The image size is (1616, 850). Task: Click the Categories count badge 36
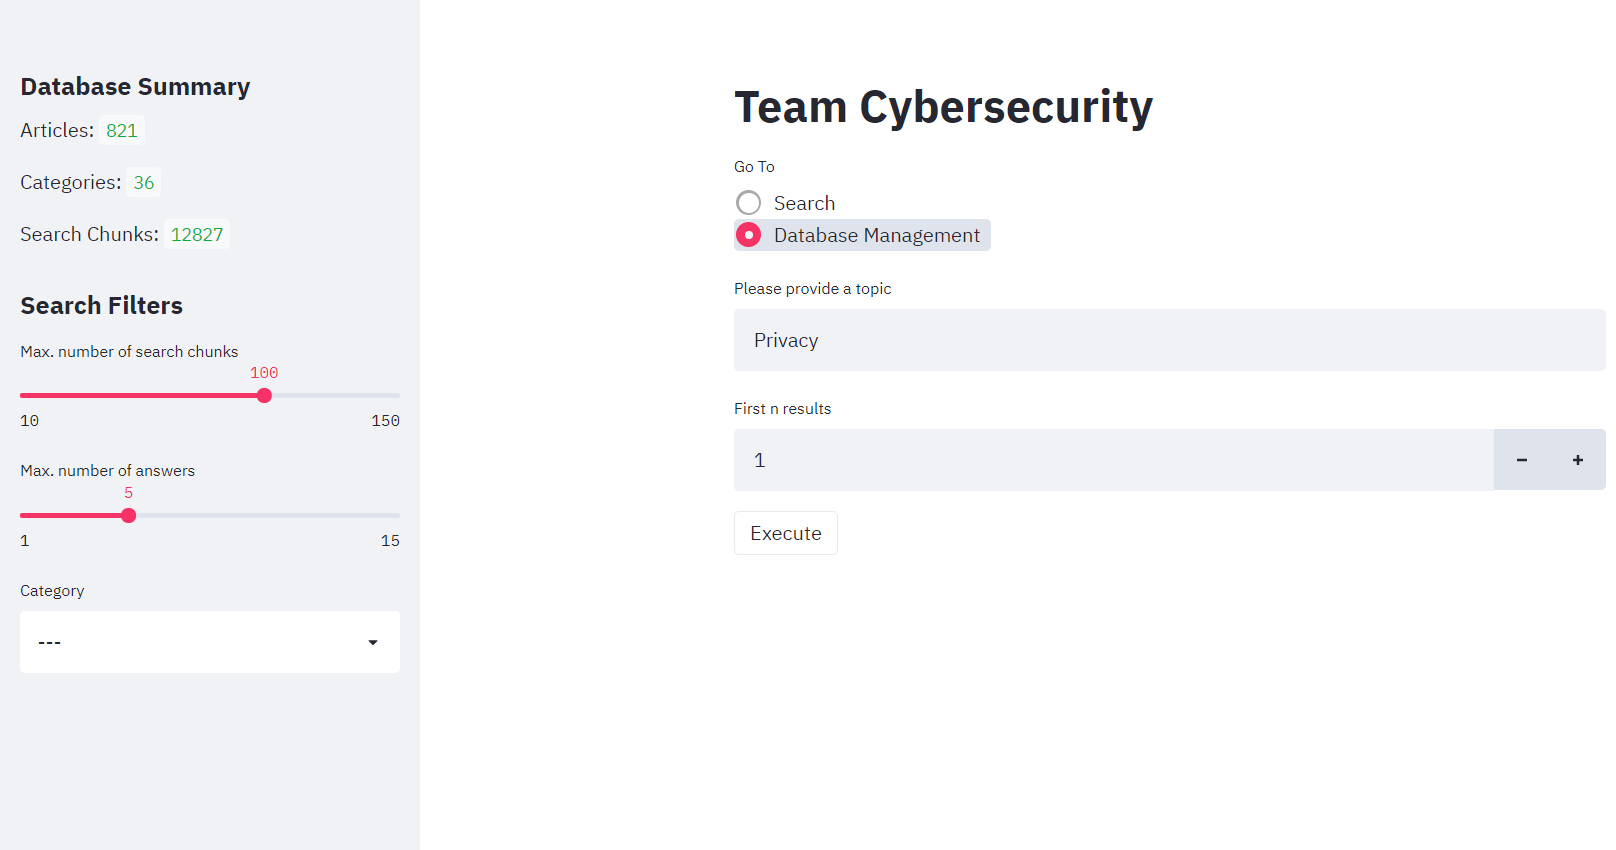click(x=144, y=183)
